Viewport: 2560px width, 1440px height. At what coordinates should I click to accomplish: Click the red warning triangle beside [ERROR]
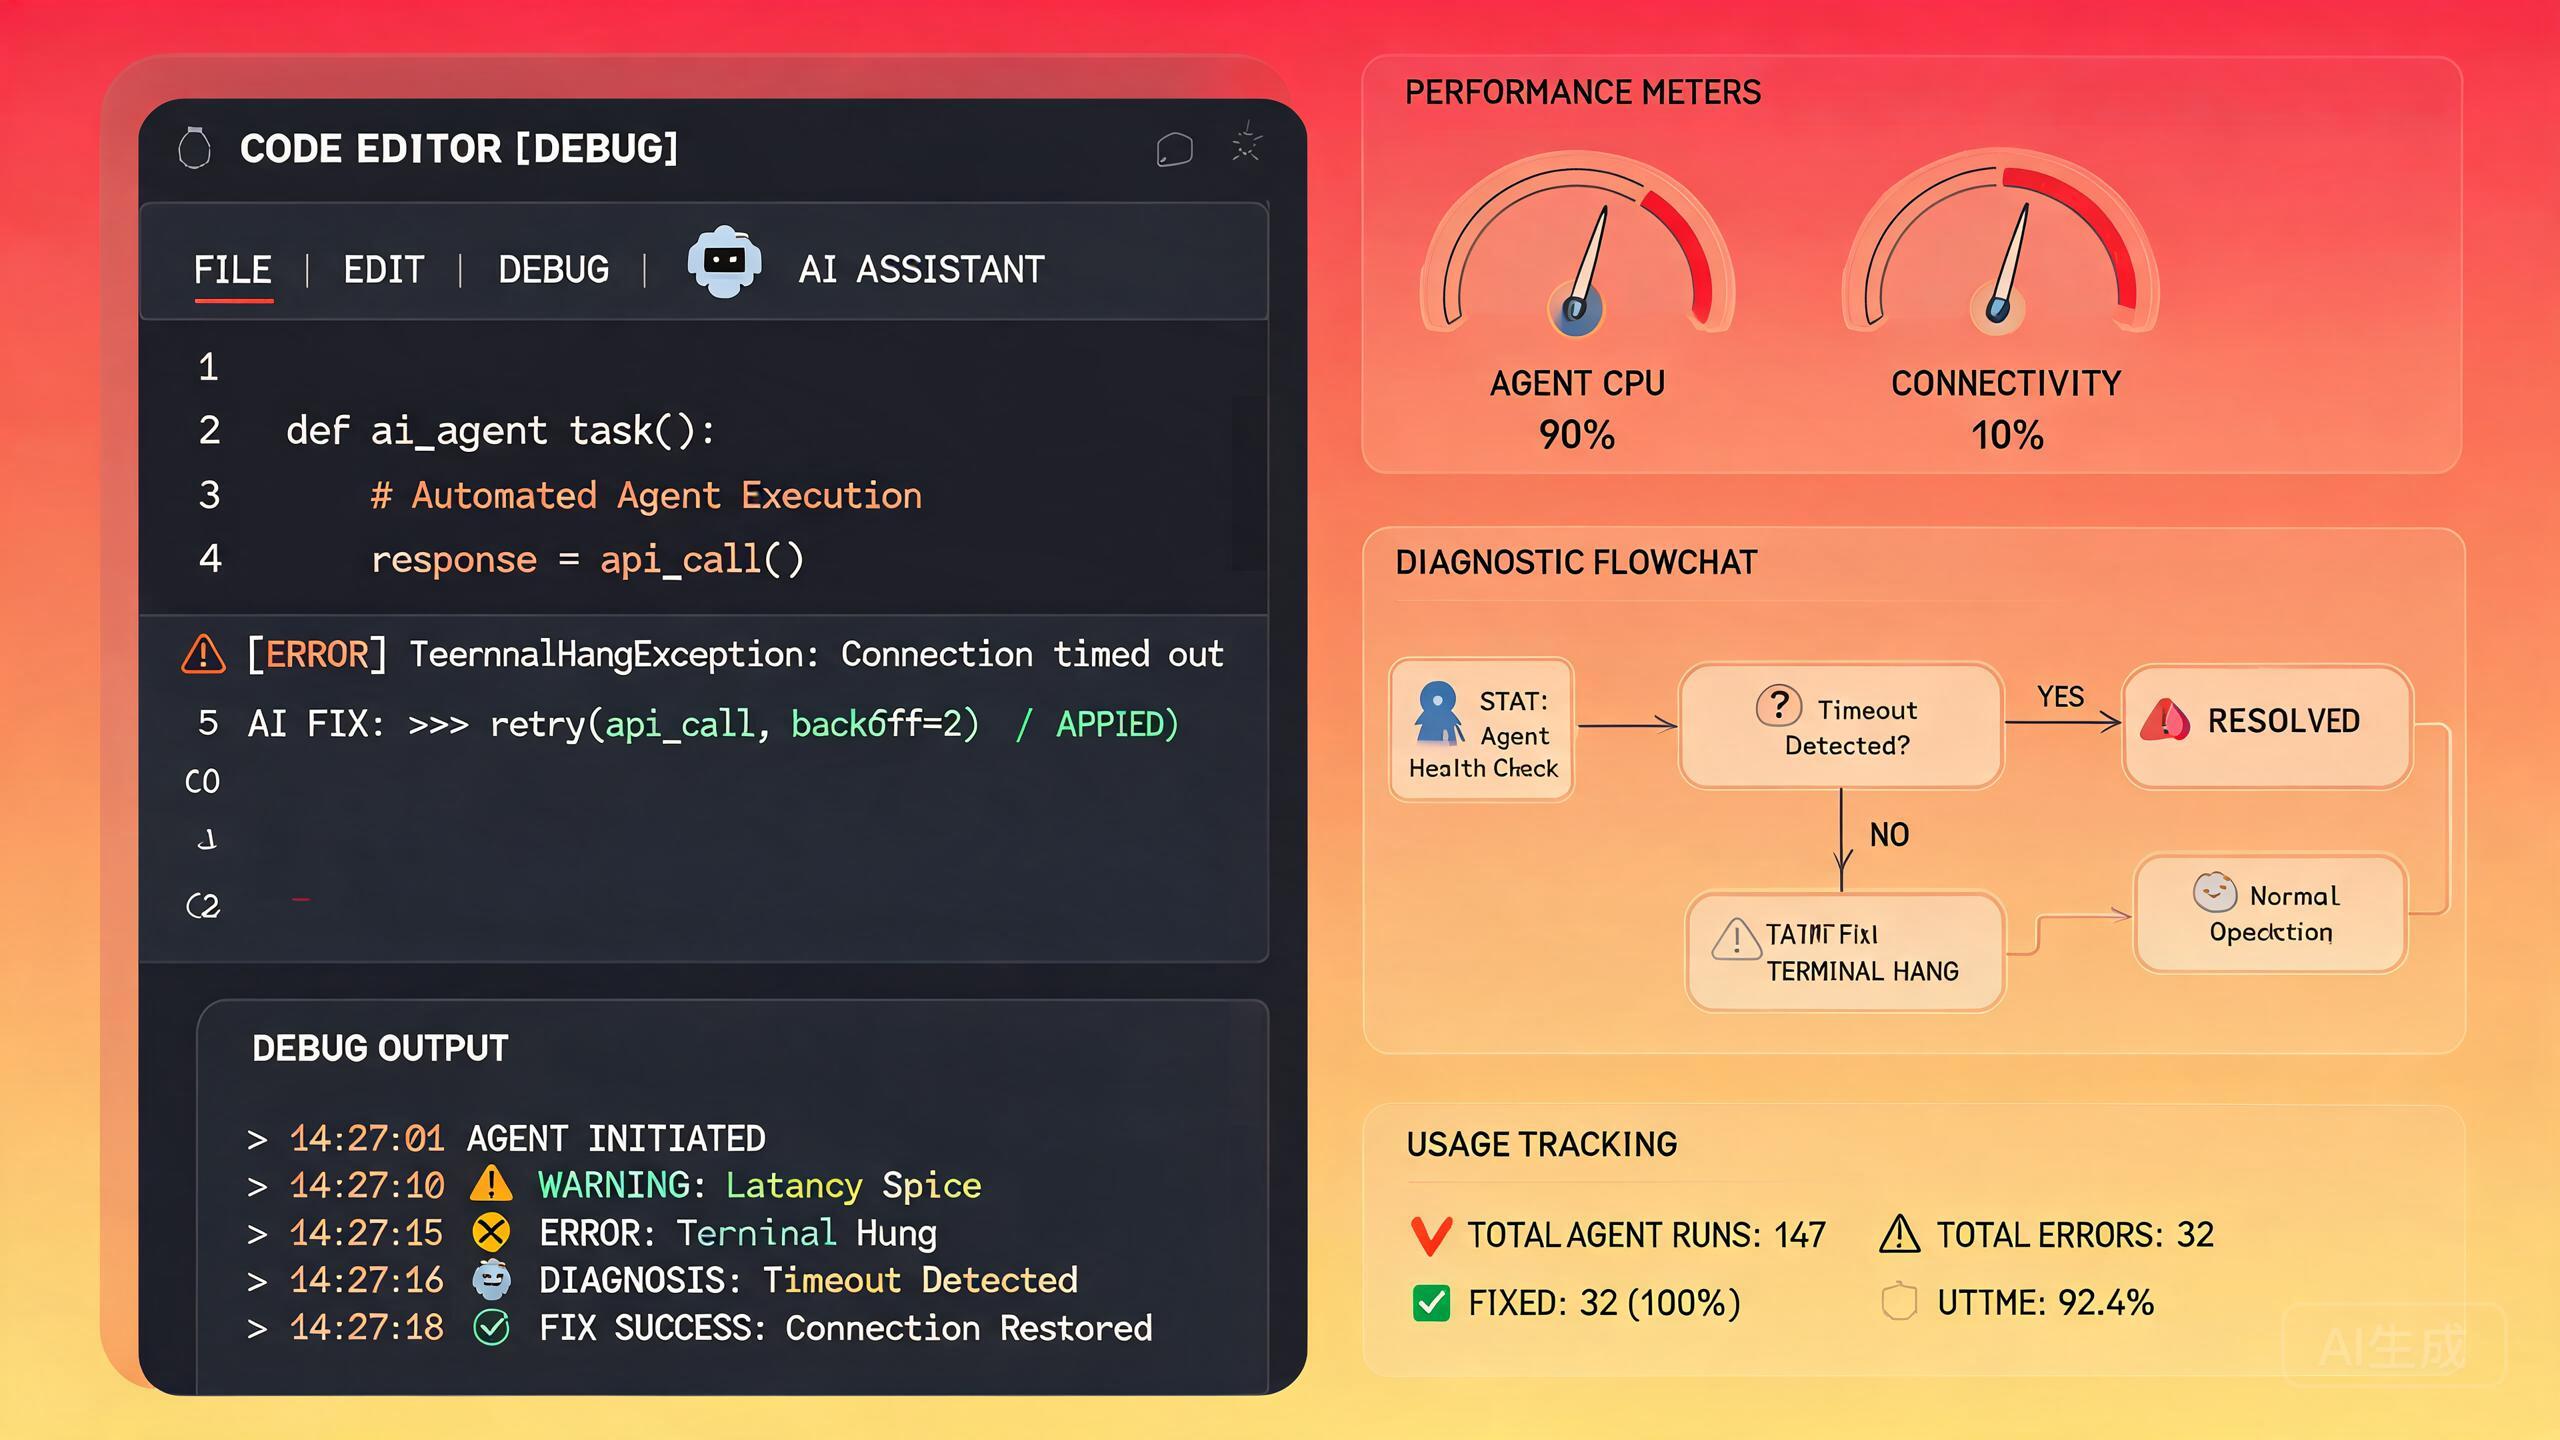(x=203, y=654)
